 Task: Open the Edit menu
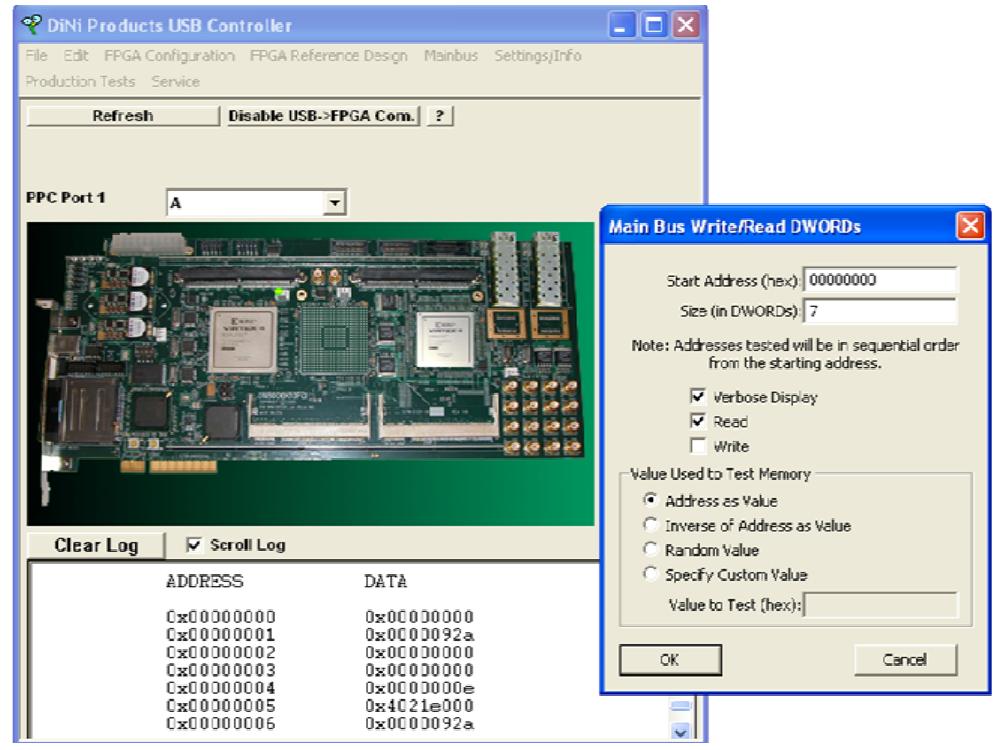point(76,56)
